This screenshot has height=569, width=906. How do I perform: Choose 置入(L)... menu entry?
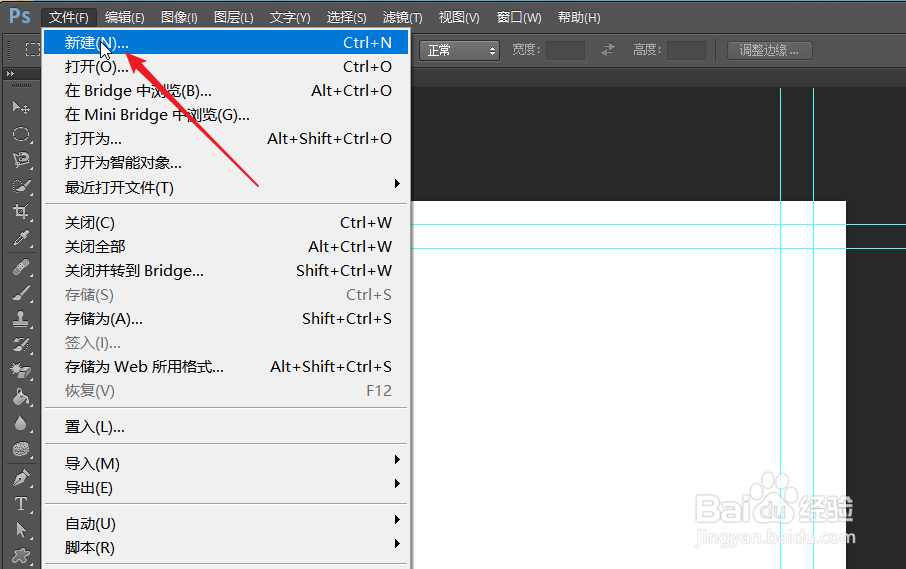coord(226,427)
